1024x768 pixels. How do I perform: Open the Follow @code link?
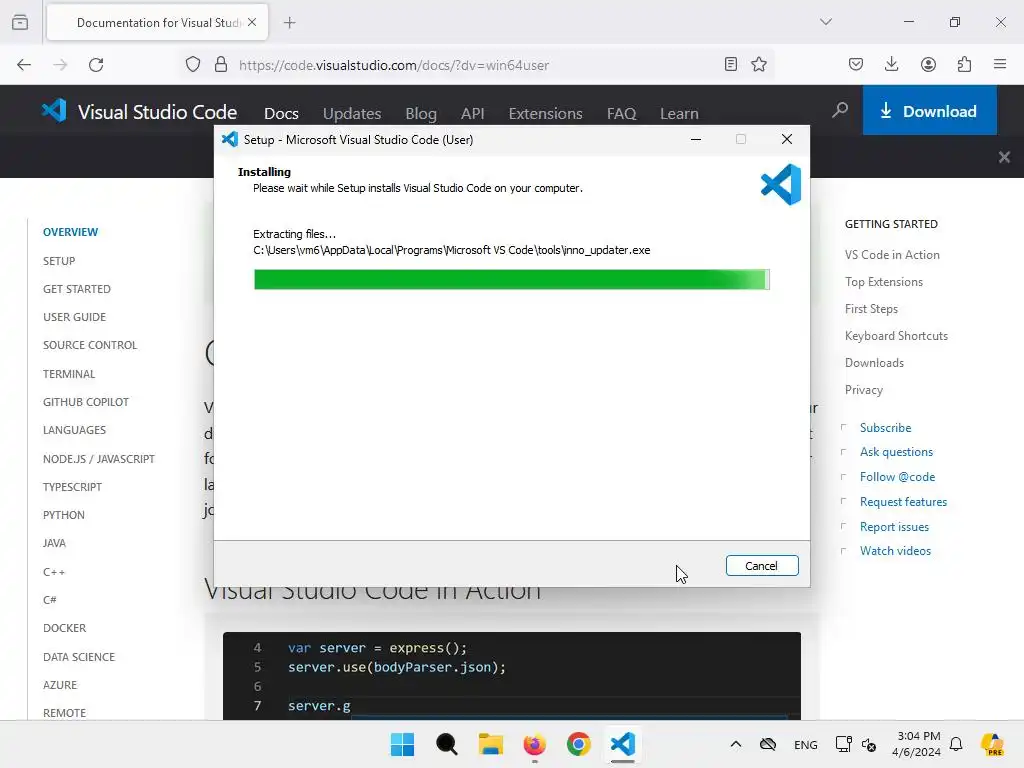point(897,477)
